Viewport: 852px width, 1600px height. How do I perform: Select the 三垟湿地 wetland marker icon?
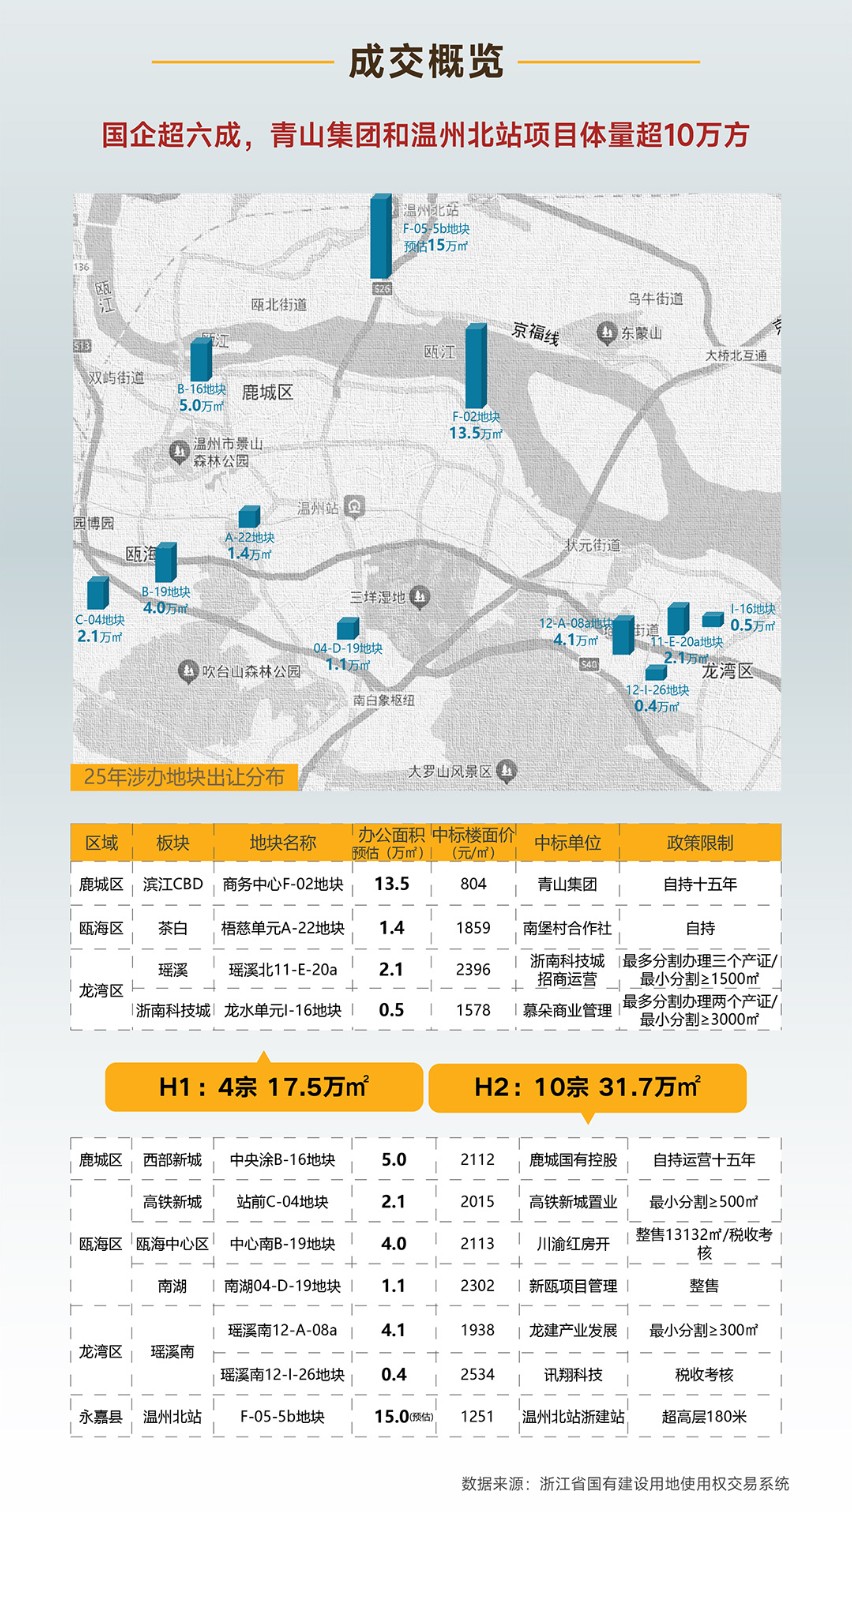(x=419, y=596)
